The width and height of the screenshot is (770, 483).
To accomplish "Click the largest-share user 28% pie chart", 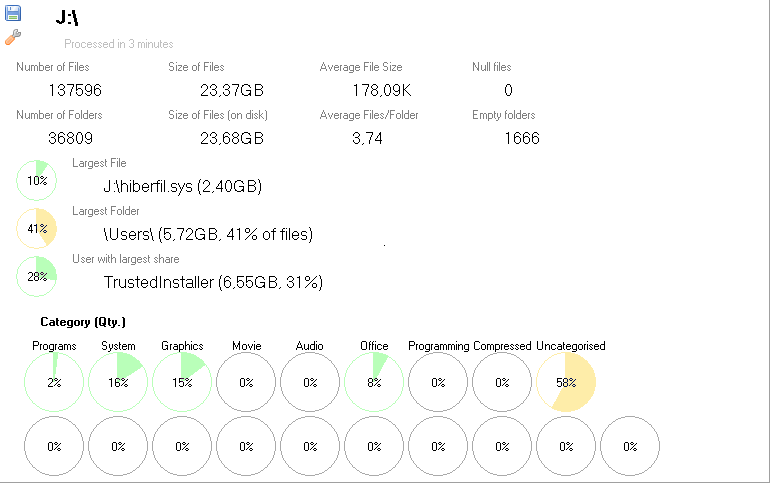I will click(x=37, y=277).
